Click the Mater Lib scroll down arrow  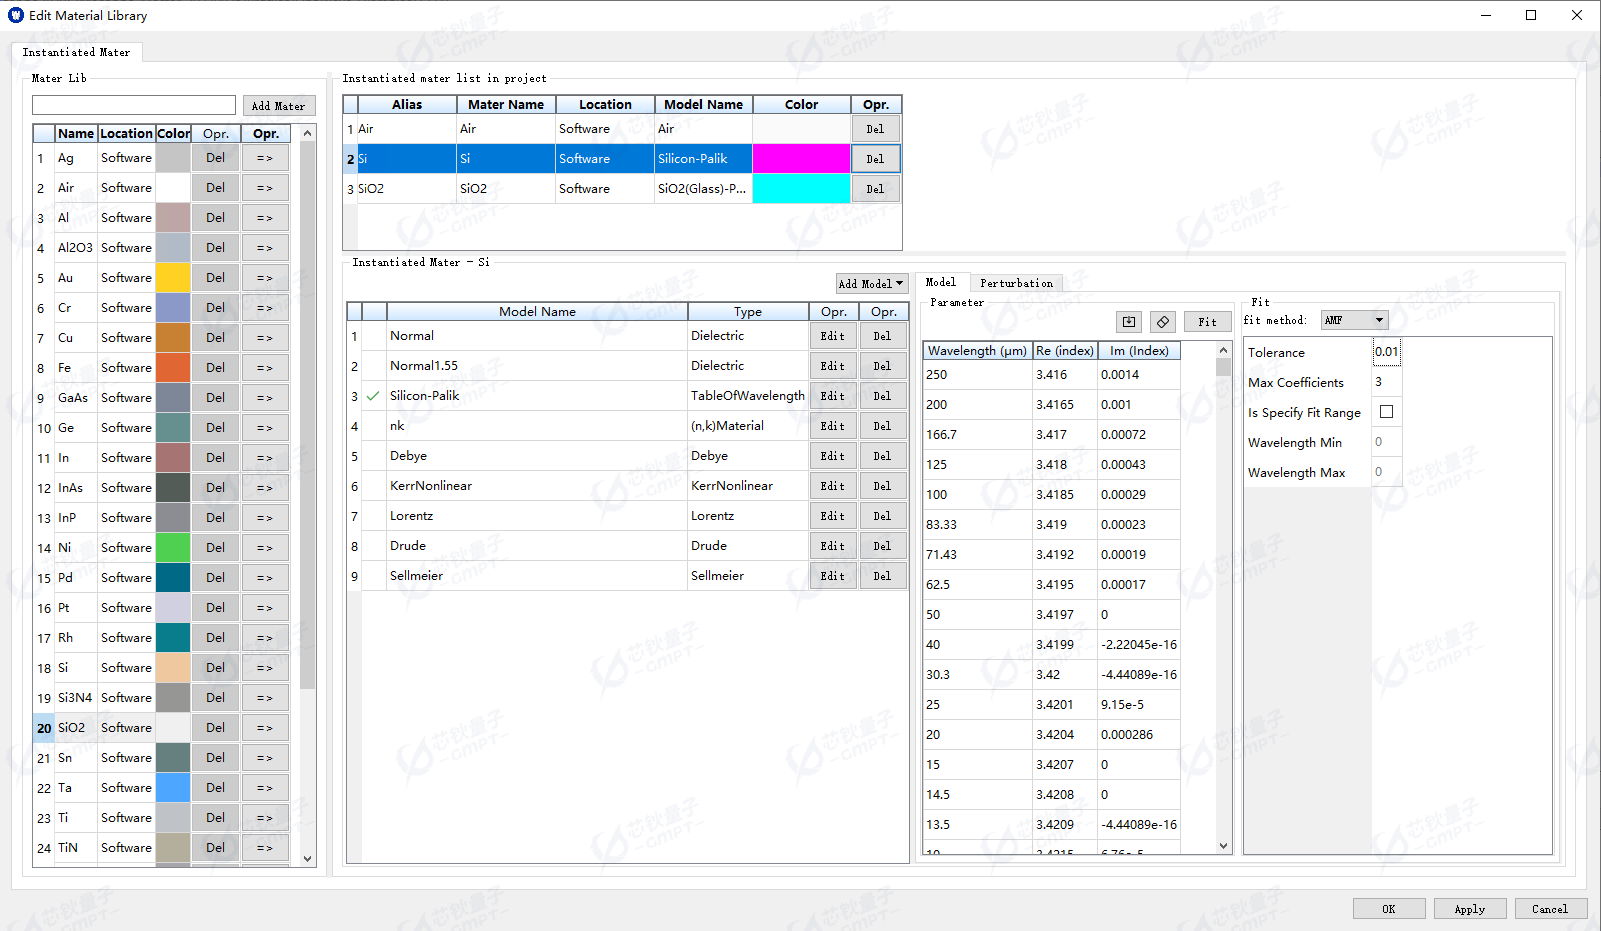click(x=308, y=858)
